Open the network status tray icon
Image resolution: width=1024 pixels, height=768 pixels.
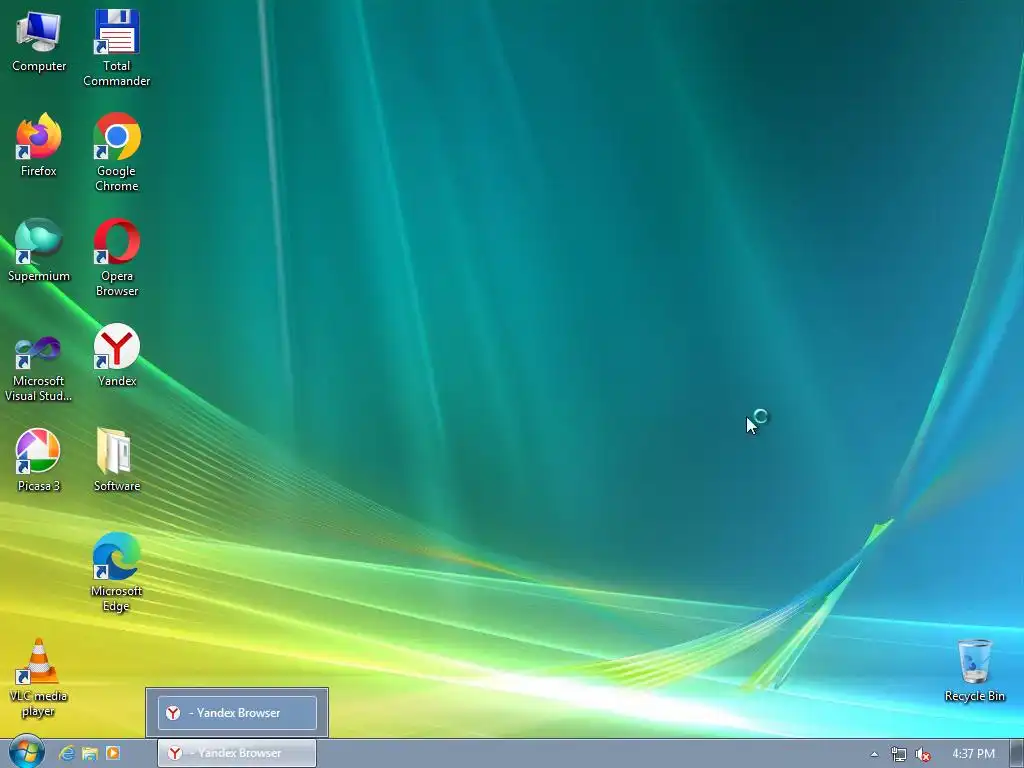tap(899, 754)
